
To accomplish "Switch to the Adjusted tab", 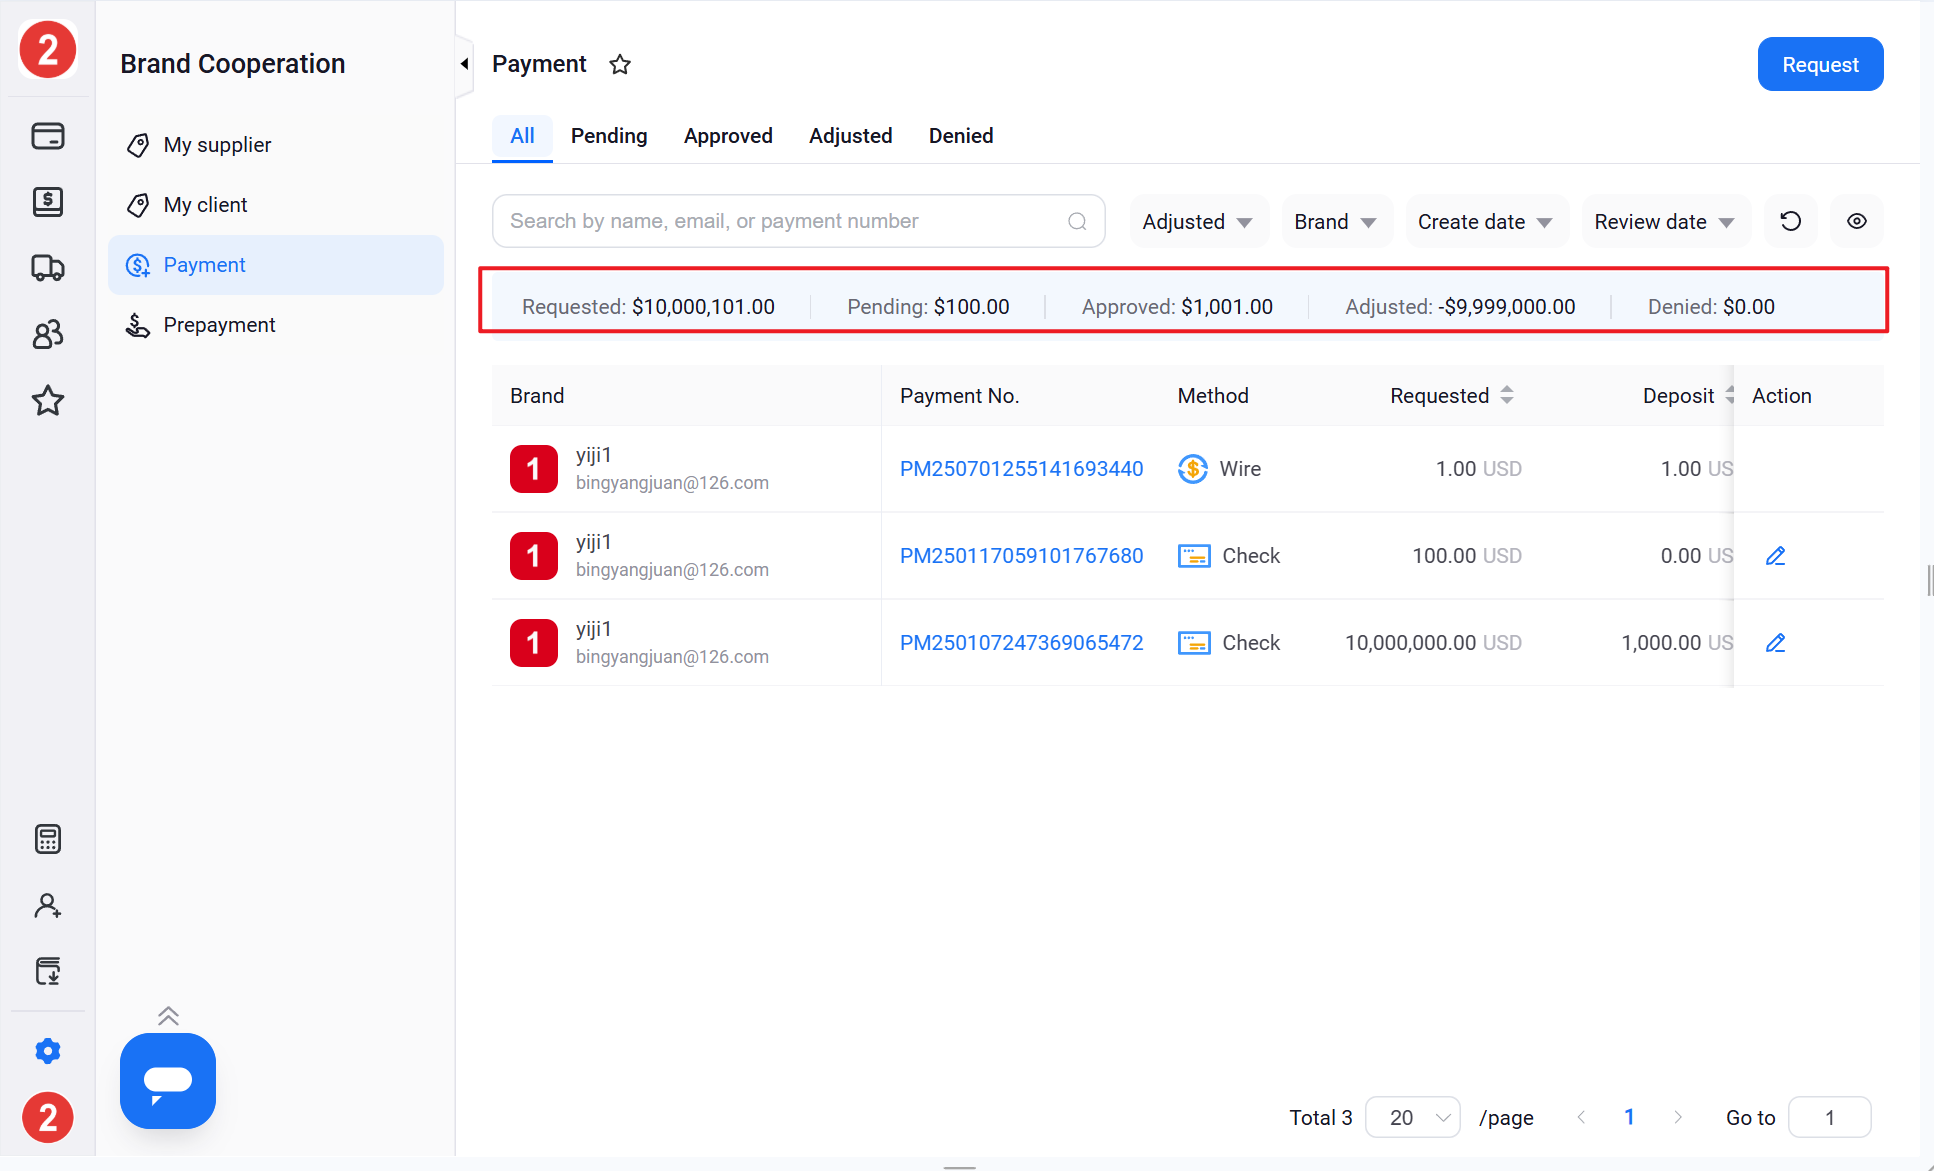I will click(850, 136).
